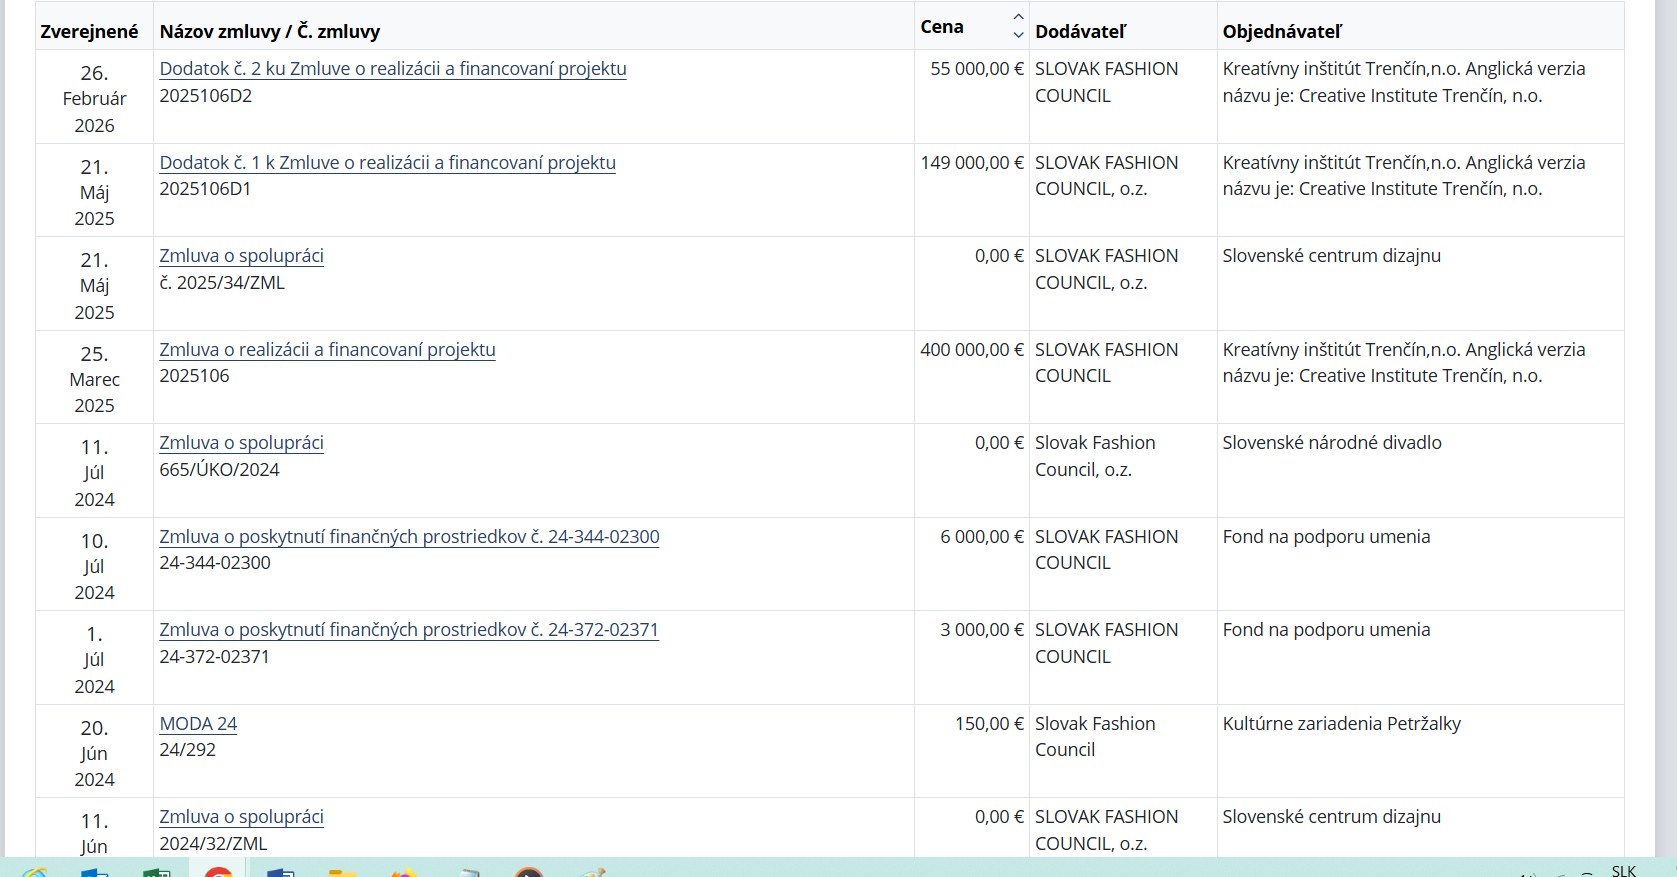Viewport: 1677px width, 877px height.
Task: Open Zmluva o spolupráci 665/ÚKO/2024 link
Action: pos(241,443)
